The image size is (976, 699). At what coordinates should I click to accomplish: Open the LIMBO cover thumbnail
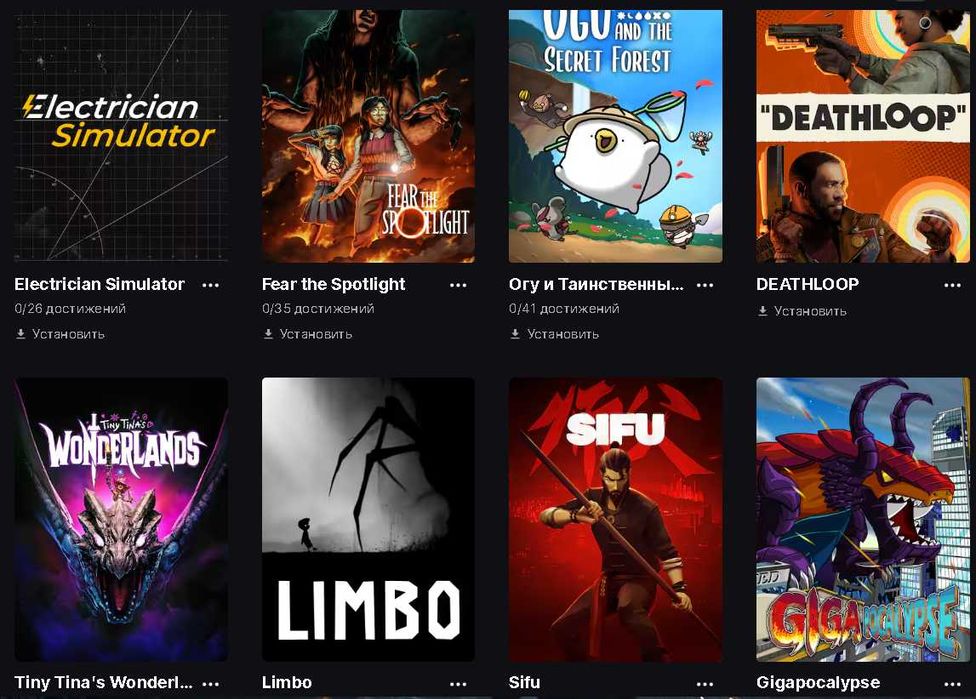(368, 519)
